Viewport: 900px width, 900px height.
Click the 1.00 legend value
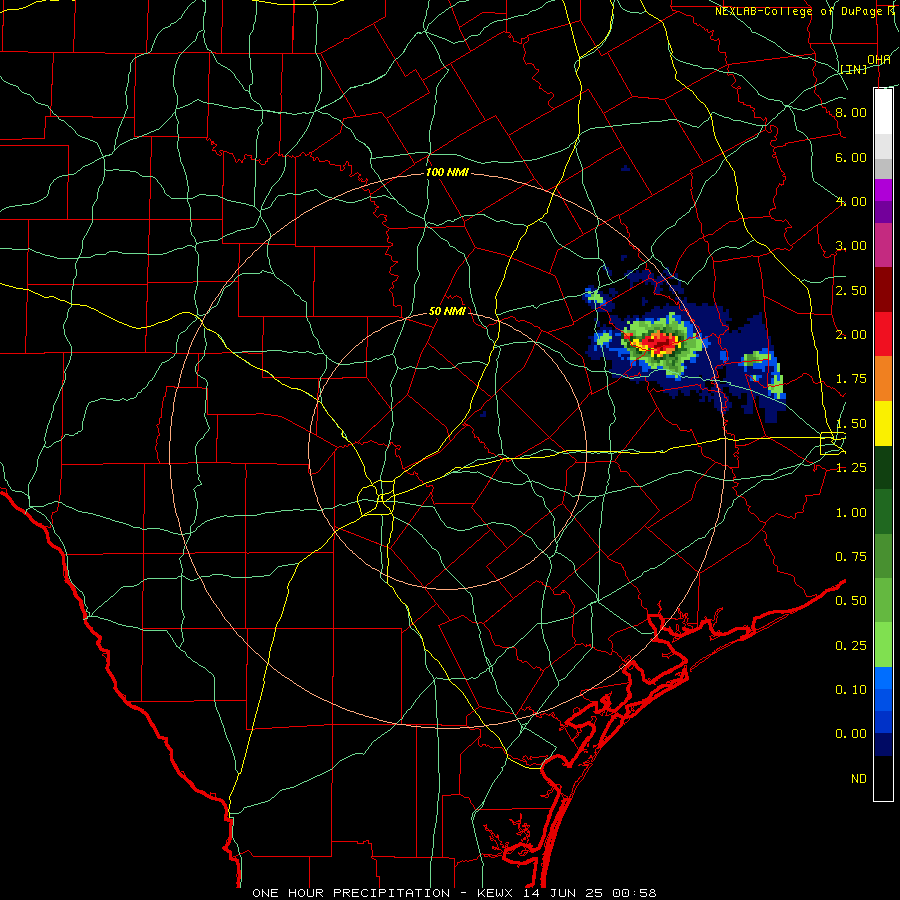click(851, 513)
